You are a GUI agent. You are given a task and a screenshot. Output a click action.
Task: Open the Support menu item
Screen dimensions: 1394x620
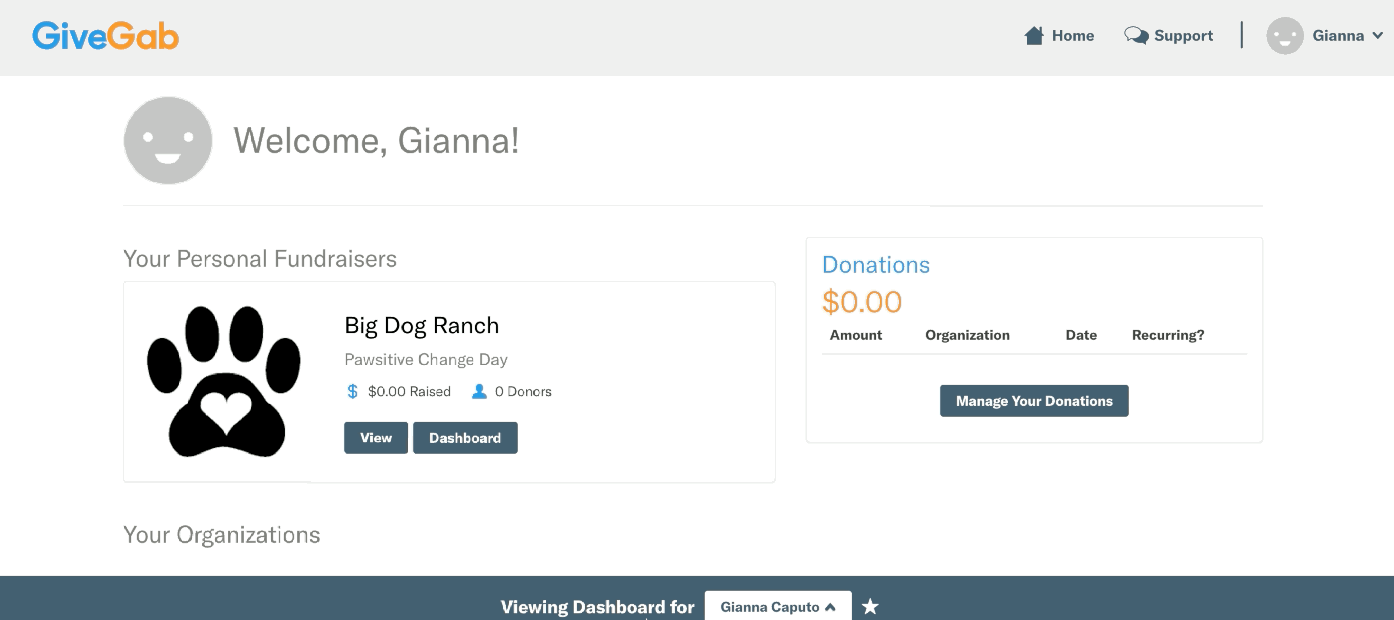tap(1169, 35)
